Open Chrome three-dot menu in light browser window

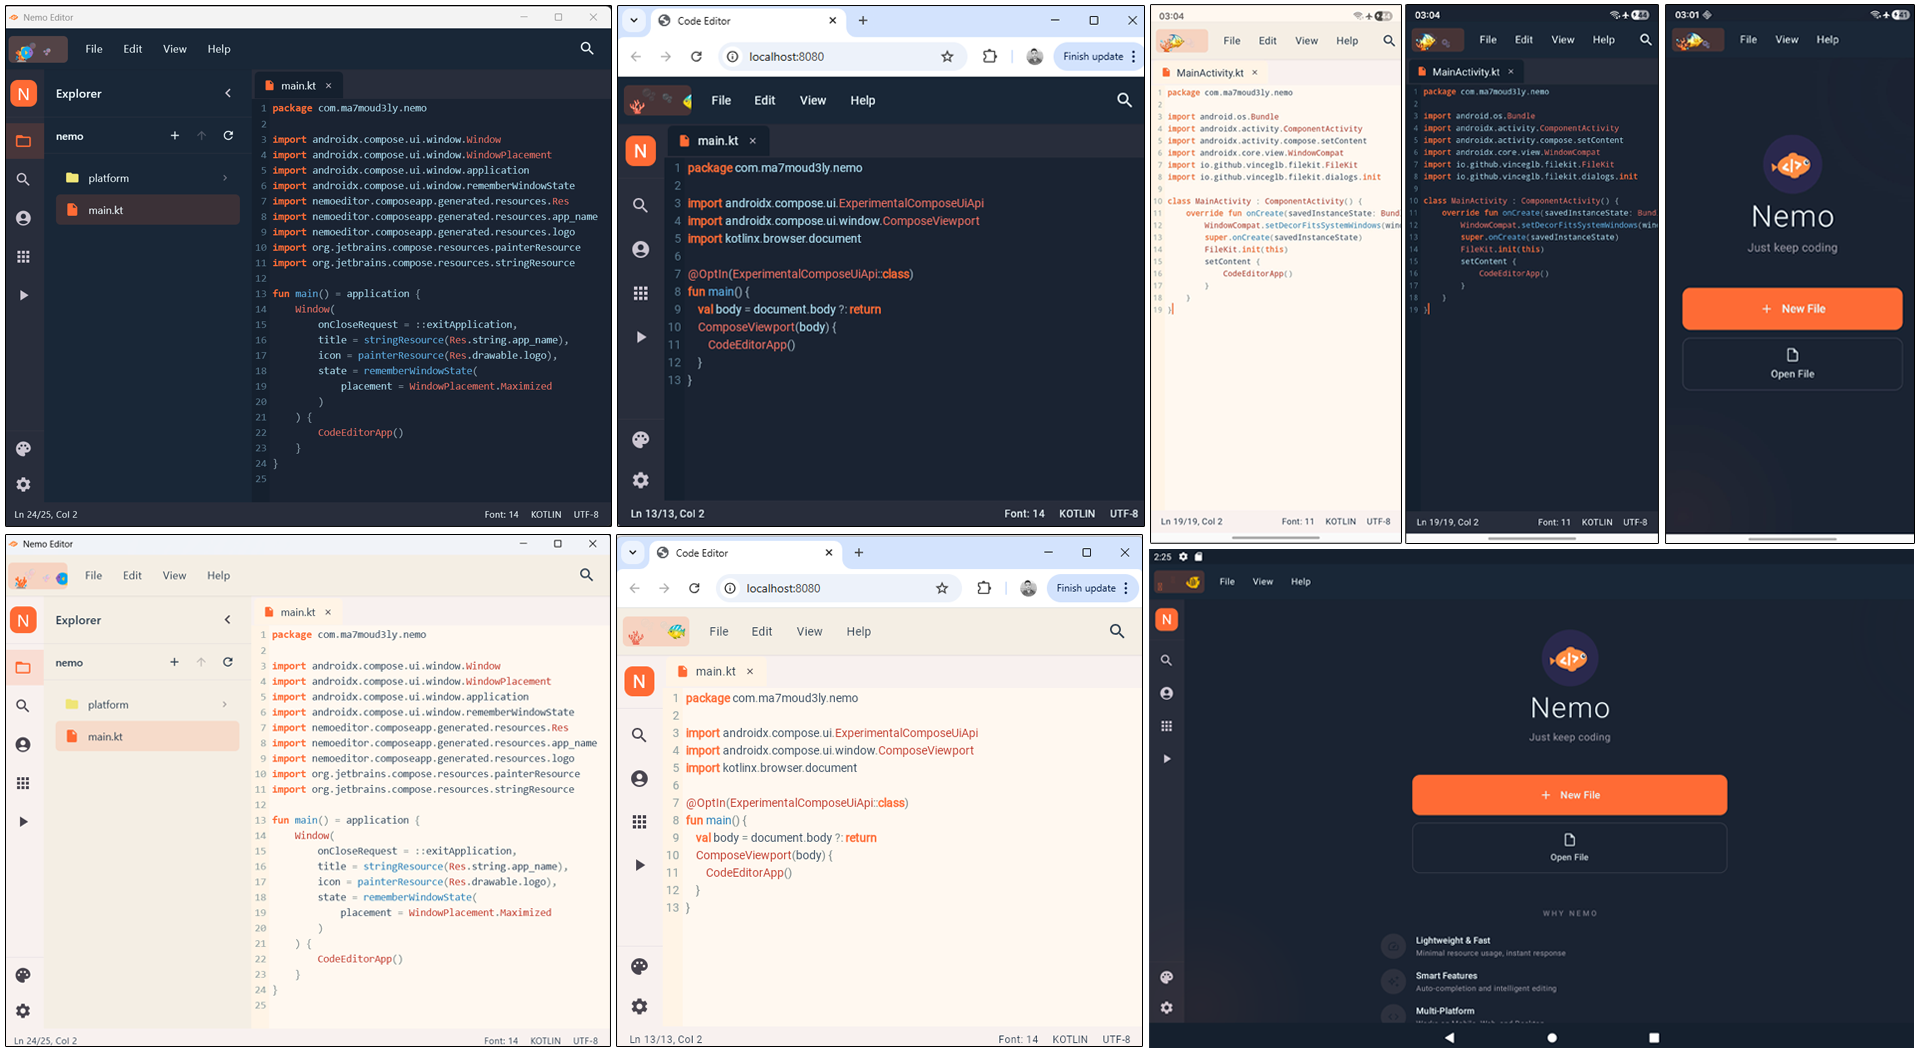pos(1126,588)
